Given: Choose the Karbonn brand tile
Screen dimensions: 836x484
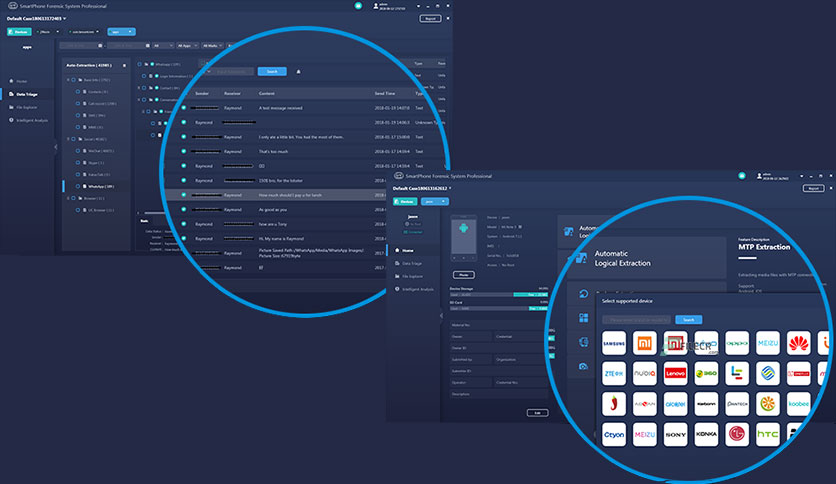Looking at the screenshot, I should click(706, 404).
